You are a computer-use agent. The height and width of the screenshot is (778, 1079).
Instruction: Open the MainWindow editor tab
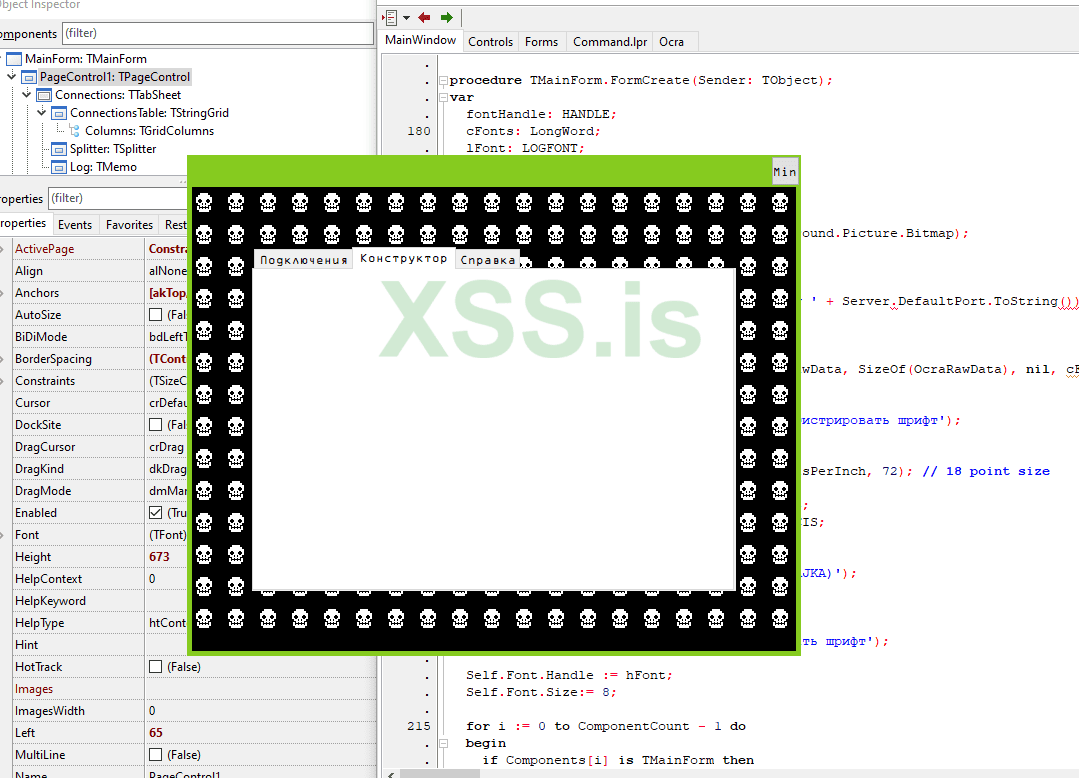tap(420, 40)
